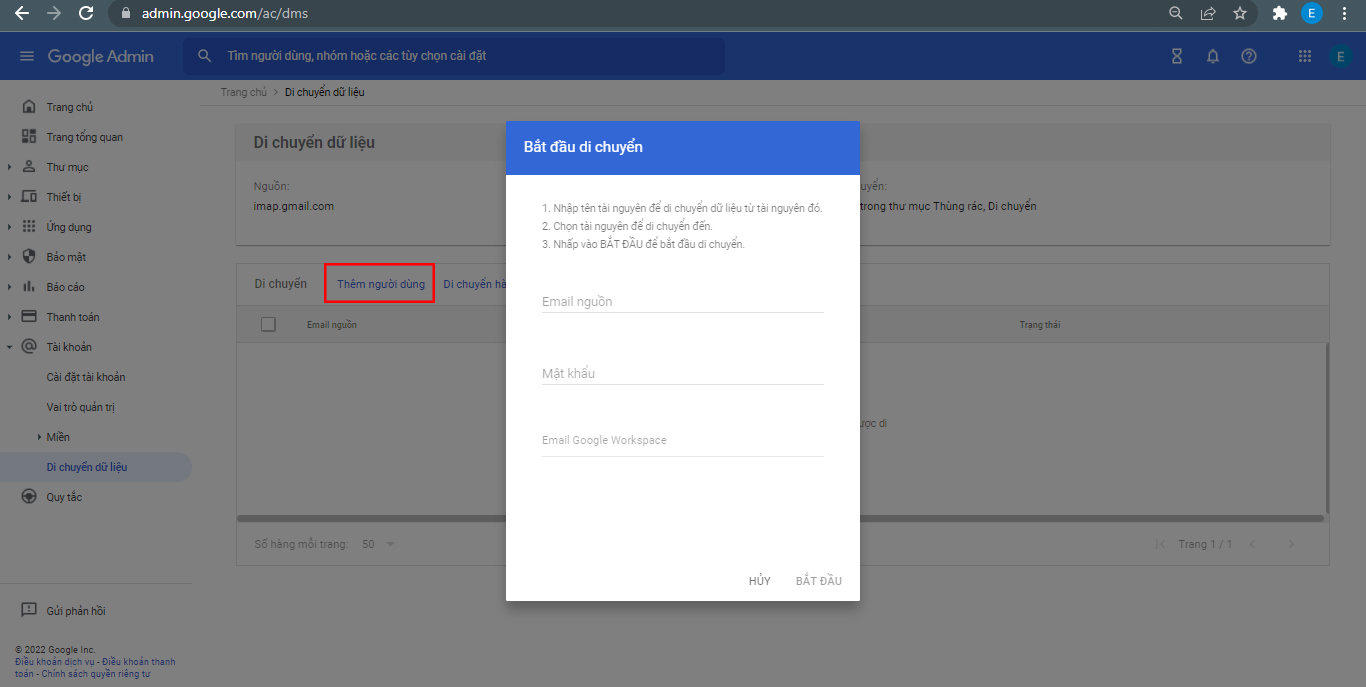Click the browser forward arrow

(54, 14)
